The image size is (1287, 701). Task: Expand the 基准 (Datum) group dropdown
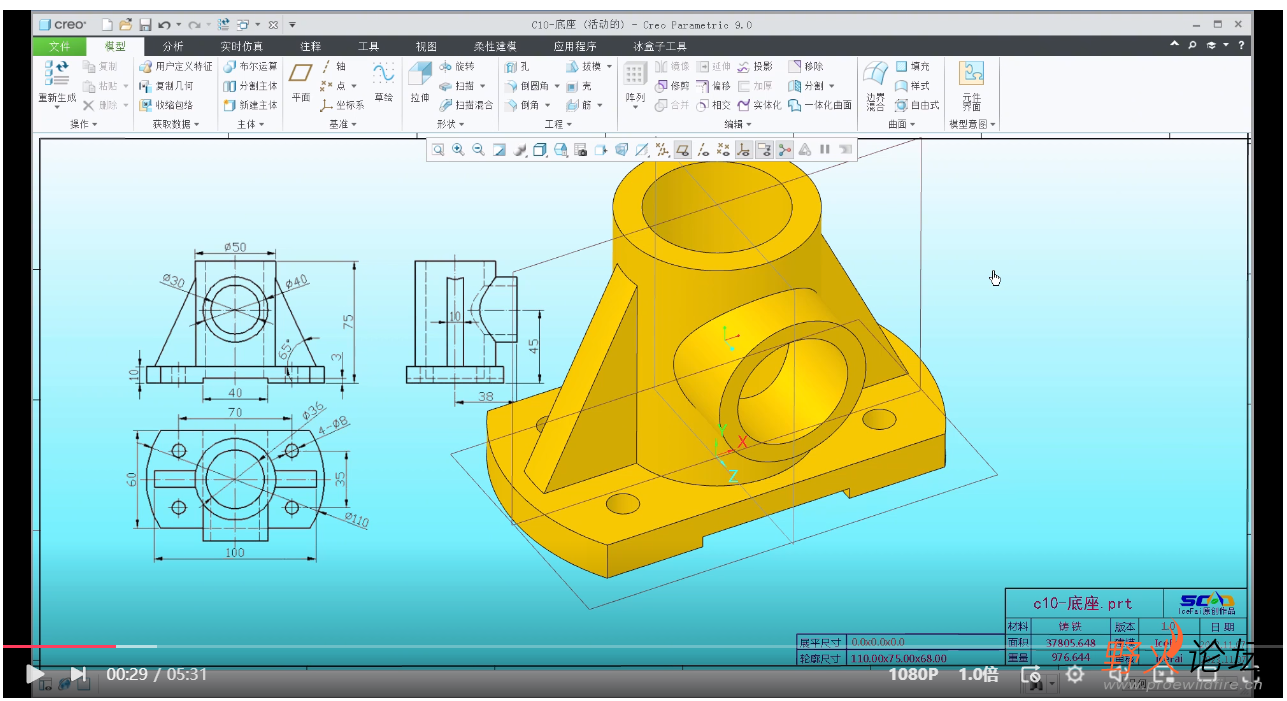[x=343, y=124]
